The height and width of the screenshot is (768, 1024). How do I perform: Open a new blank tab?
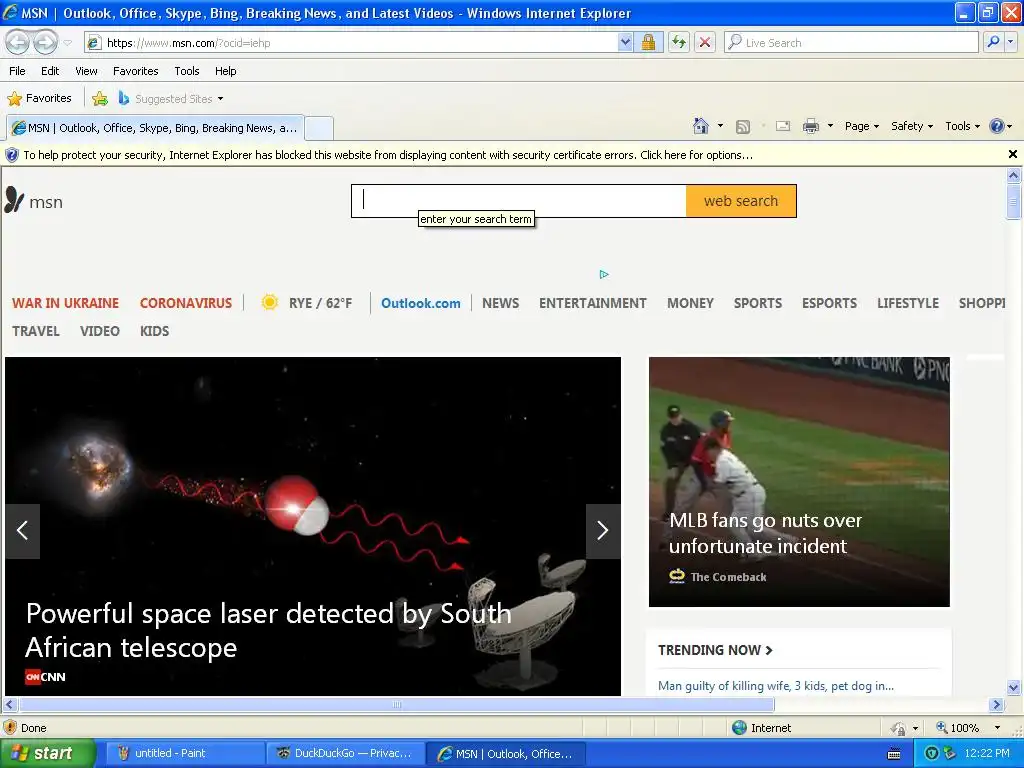pos(319,128)
